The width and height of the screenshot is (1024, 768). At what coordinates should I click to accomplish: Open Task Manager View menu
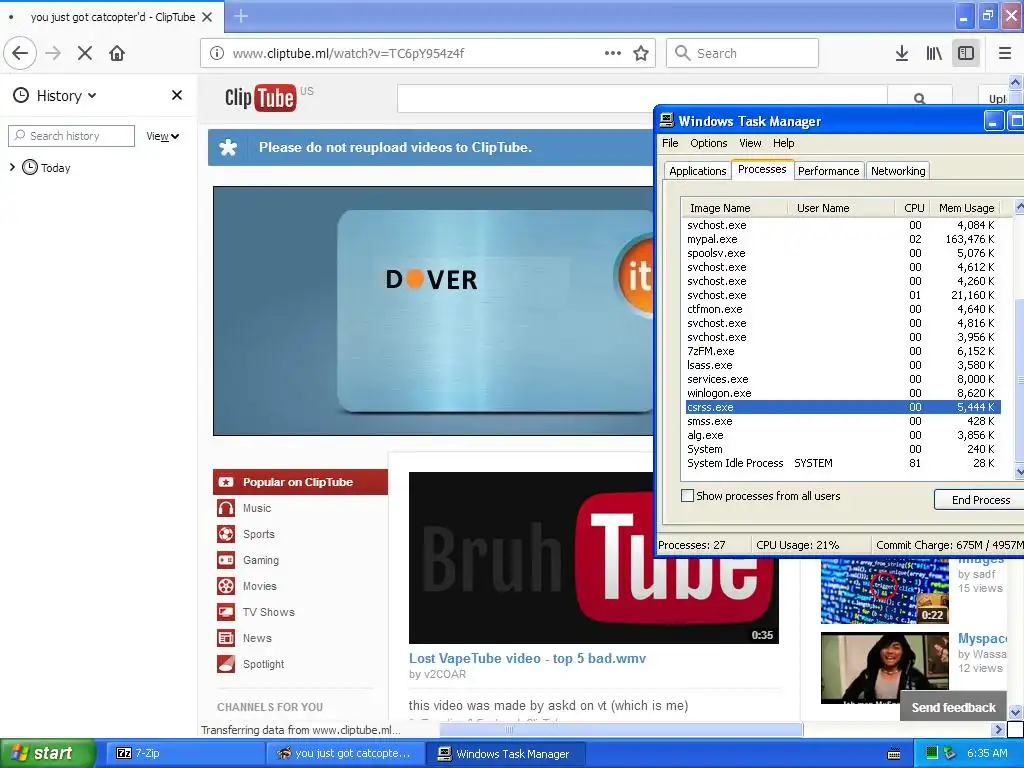pyautogui.click(x=750, y=143)
